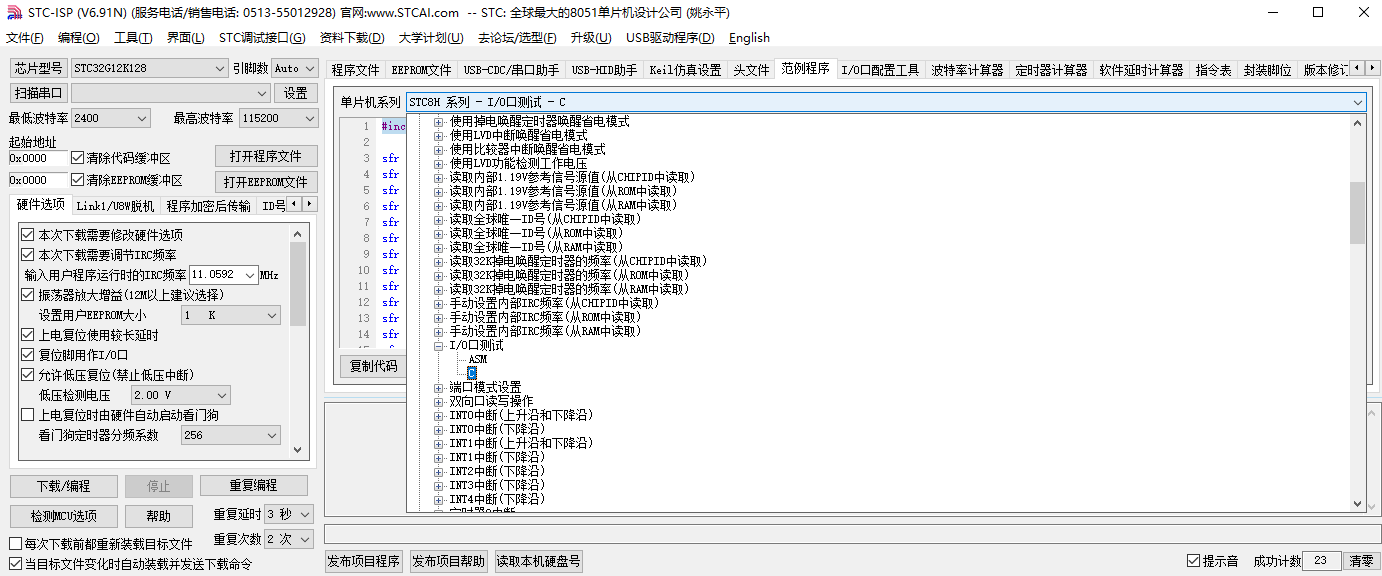The width and height of the screenshot is (1382, 576).
Task: Open the chip model dropdown STC32G12K128
Action: [150, 68]
